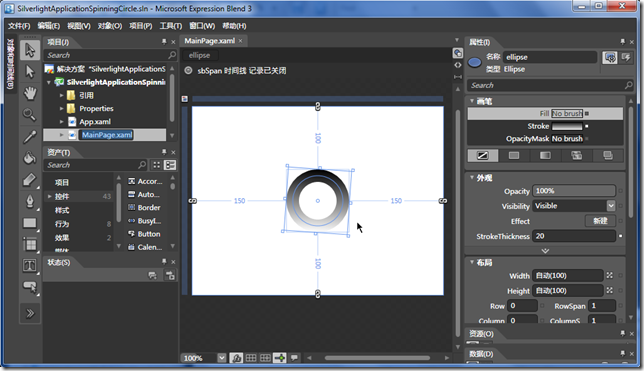Switch Assets panel to list view
This screenshot has height=371, width=644.
click(x=170, y=165)
